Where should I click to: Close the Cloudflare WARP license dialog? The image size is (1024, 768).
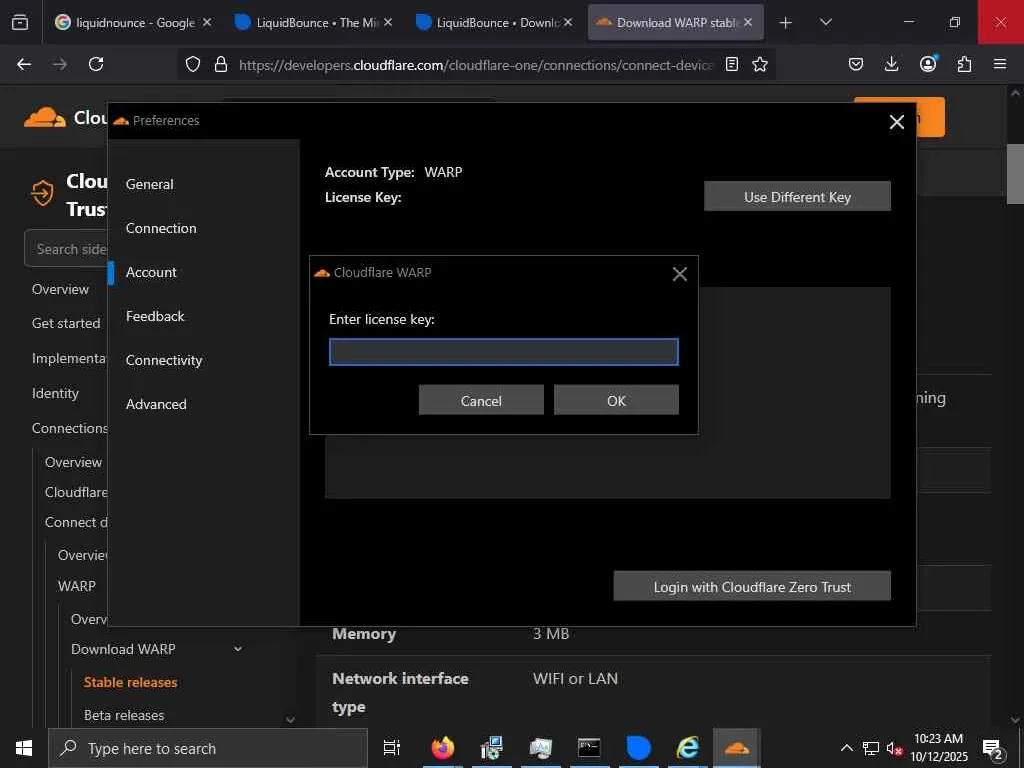pos(680,274)
